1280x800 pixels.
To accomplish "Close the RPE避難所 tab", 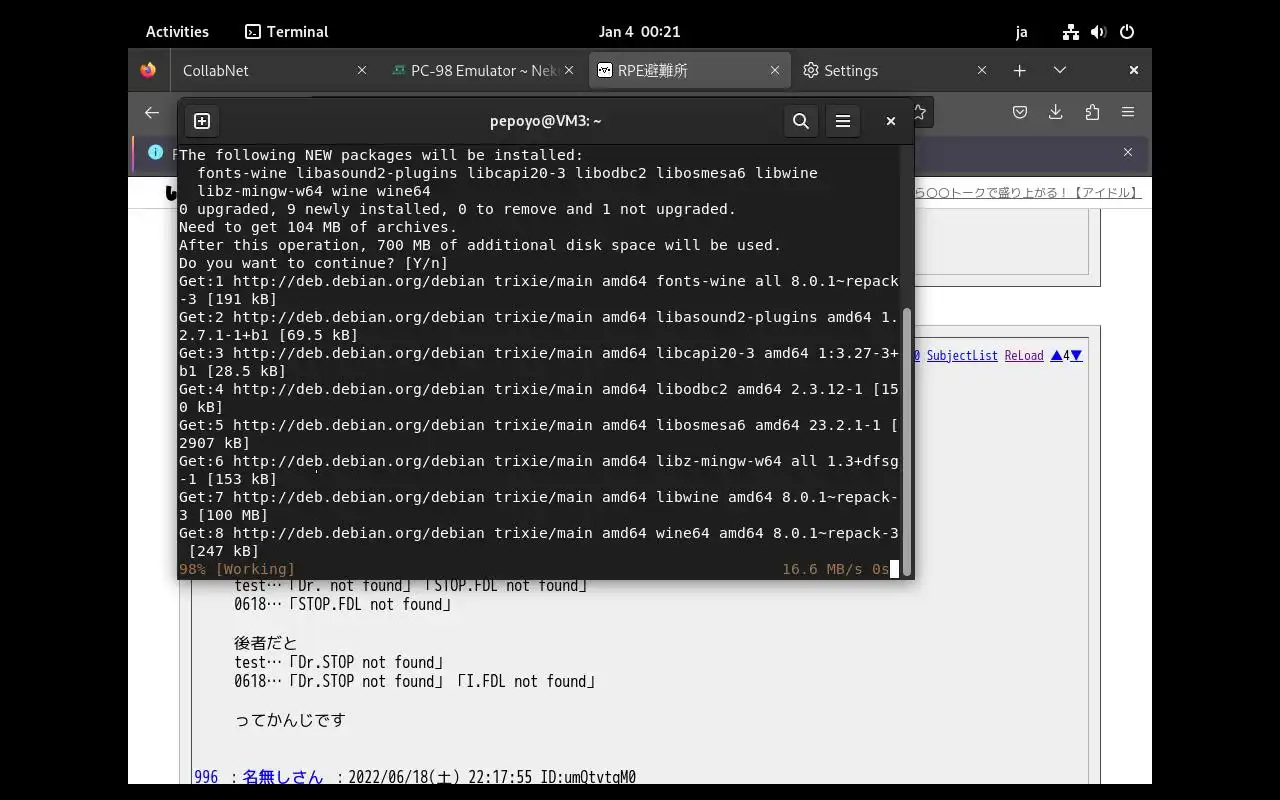I will pos(774,71).
